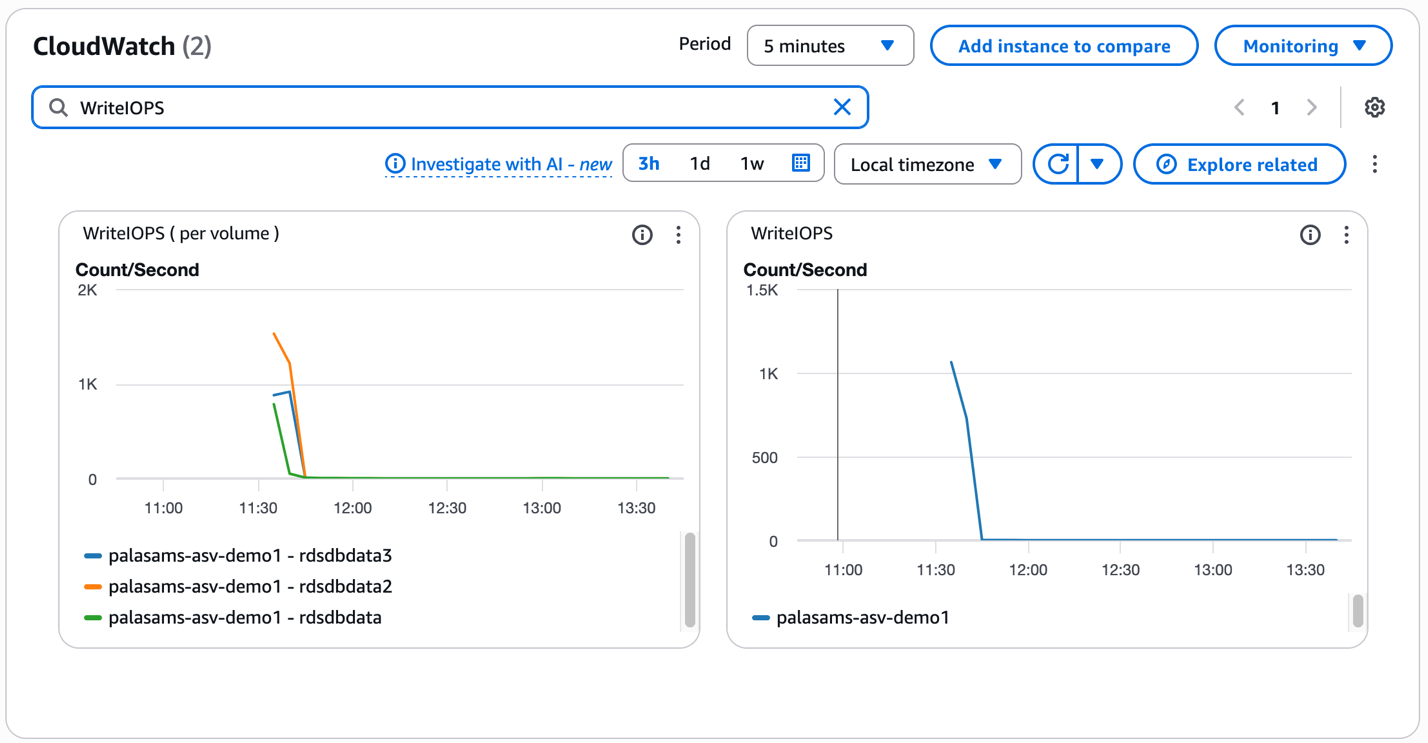
Task: Open the toolbar overflow menu beside Explore related
Action: [x=1374, y=164]
